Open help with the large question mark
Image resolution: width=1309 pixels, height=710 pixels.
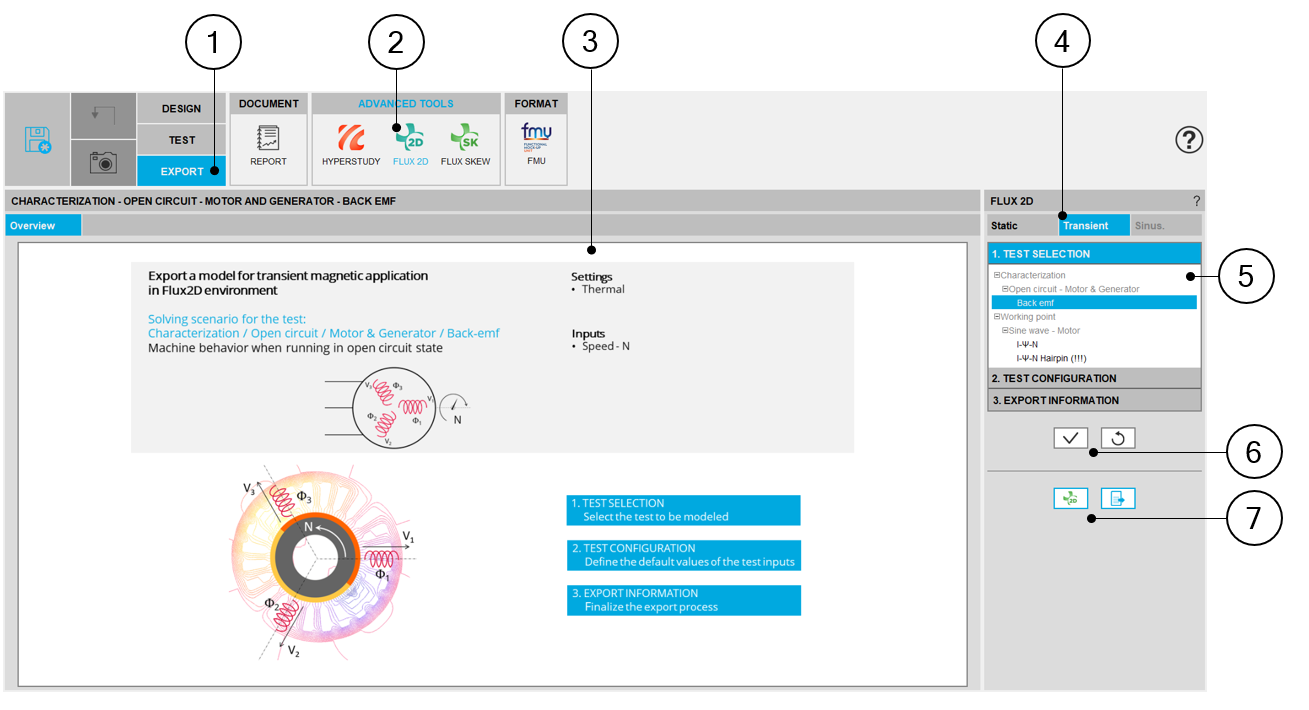1187,141
